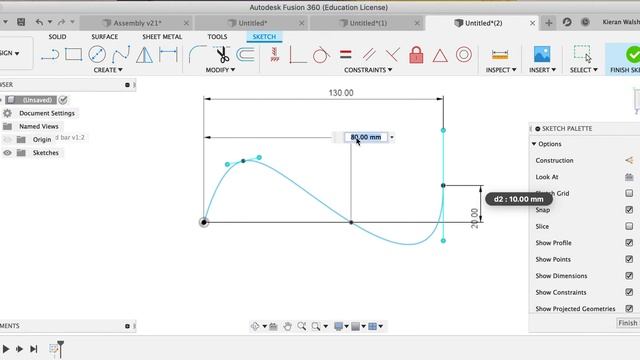This screenshot has width=640, height=360.
Task: Apply the Concentric constraint
Action: [464, 54]
